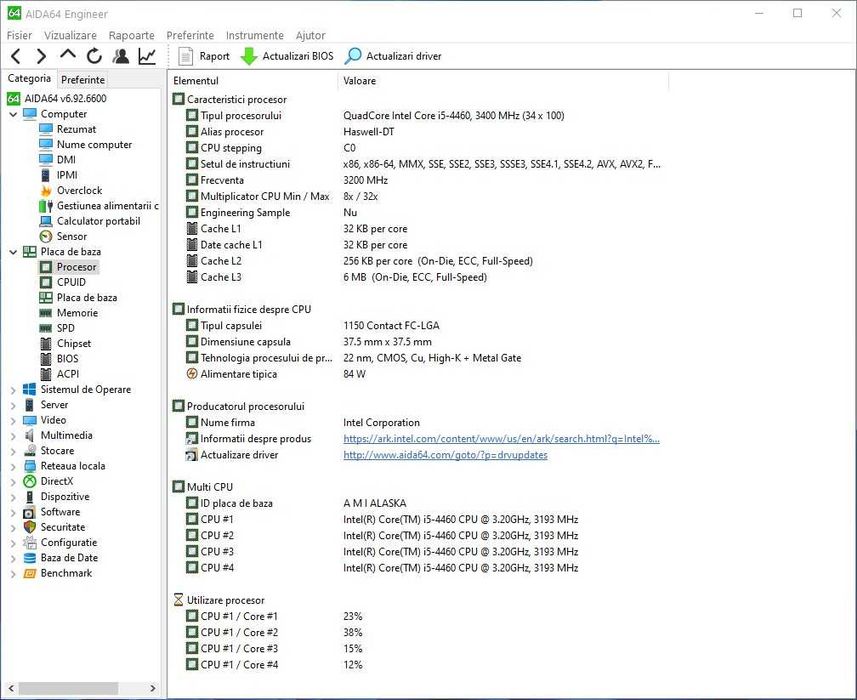
Task: Click the Raport toolbar button
Action: tap(204, 56)
